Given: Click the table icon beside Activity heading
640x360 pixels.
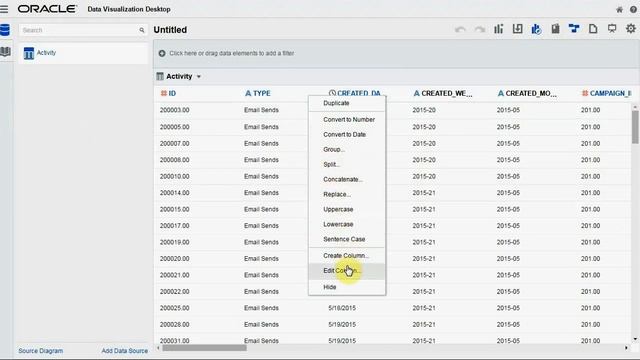Looking at the screenshot, I should [160, 76].
